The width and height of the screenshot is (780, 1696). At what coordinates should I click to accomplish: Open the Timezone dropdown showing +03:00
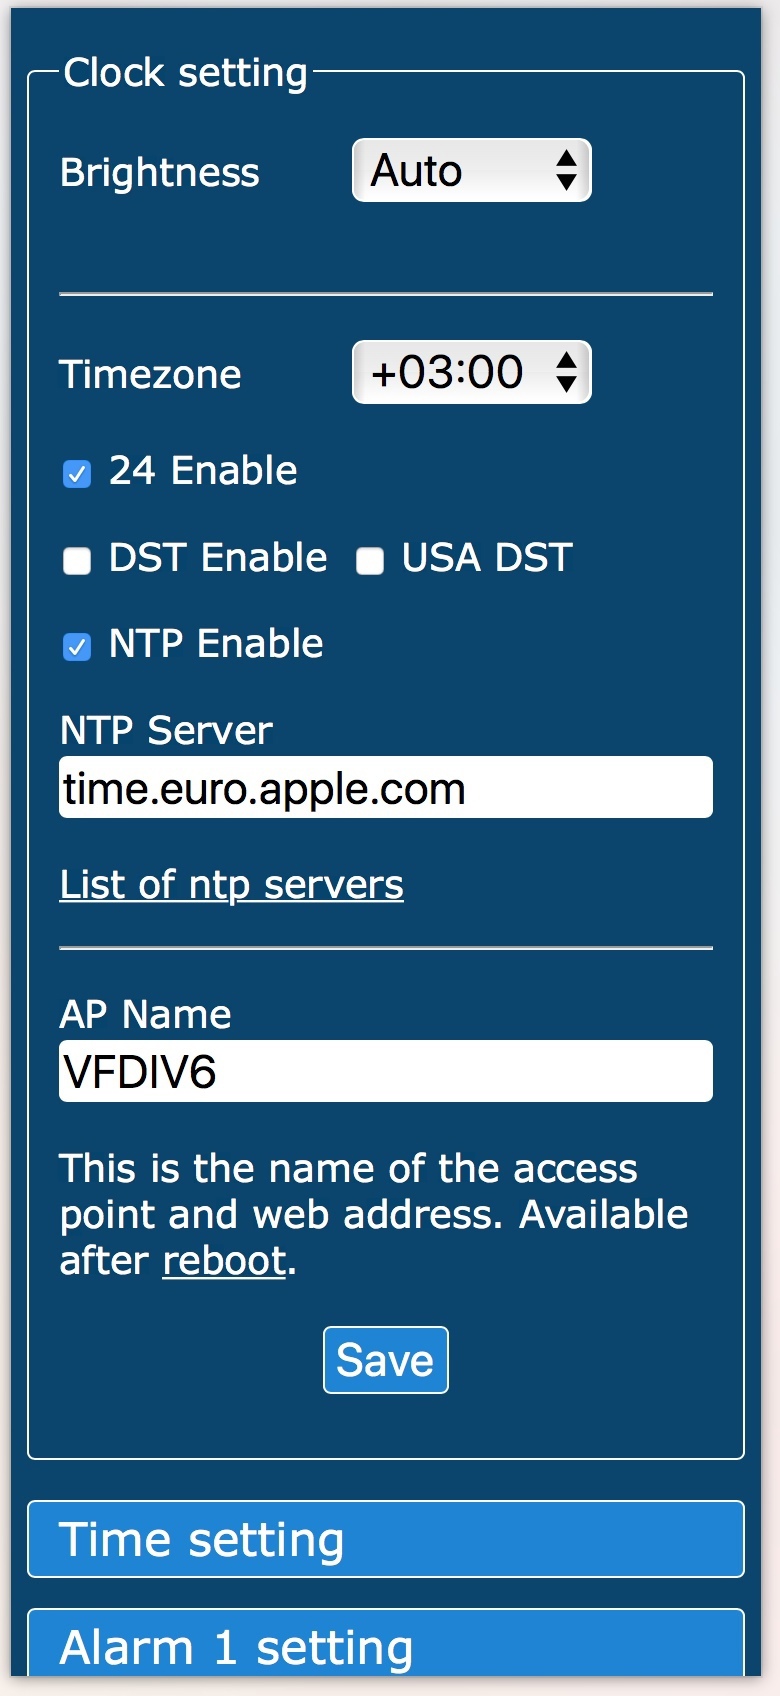[471, 372]
